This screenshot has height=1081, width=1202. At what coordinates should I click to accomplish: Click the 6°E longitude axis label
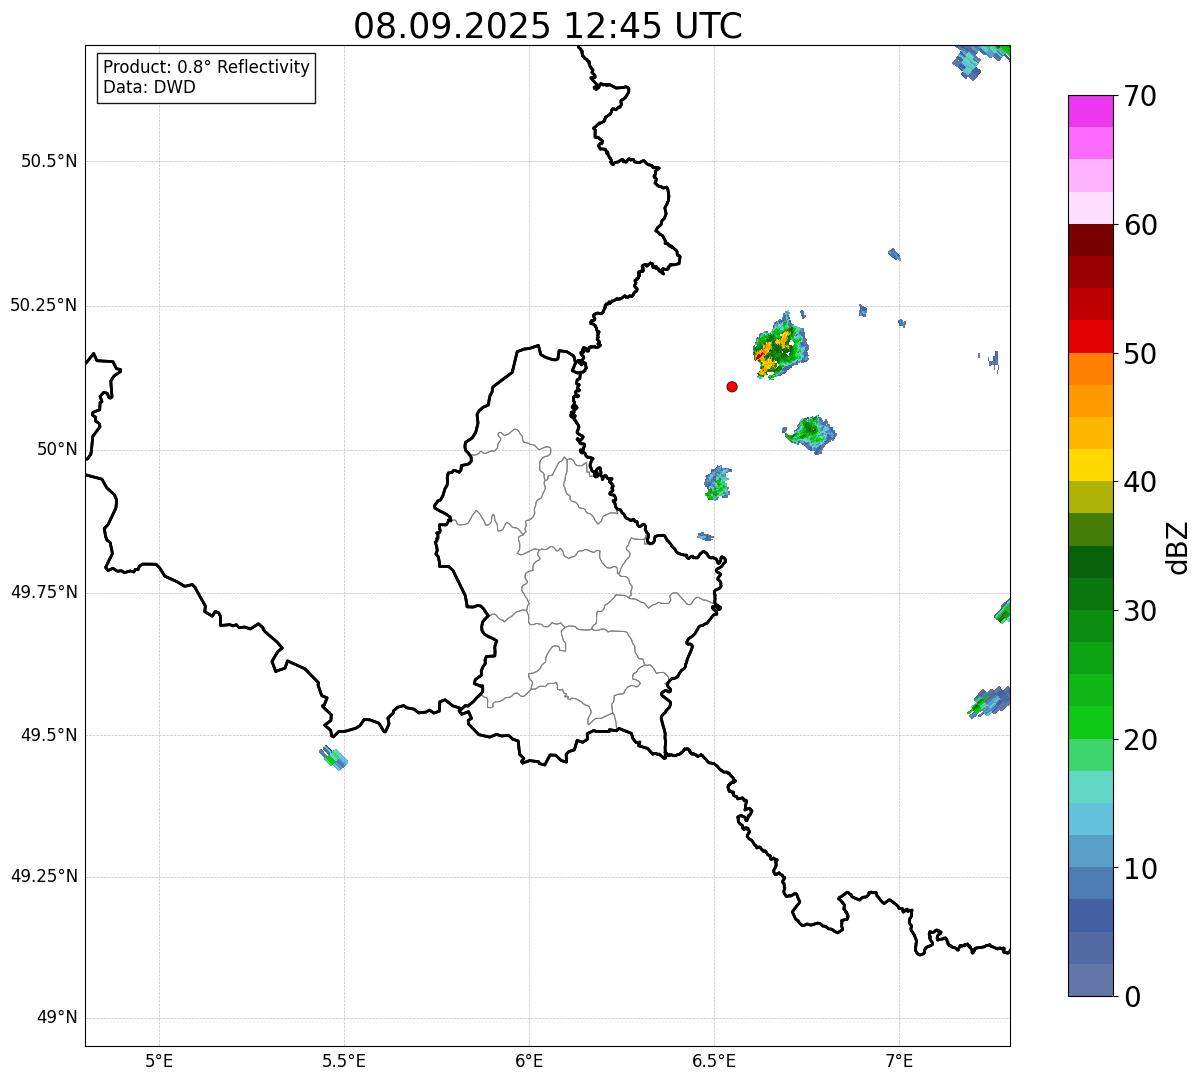point(529,1060)
